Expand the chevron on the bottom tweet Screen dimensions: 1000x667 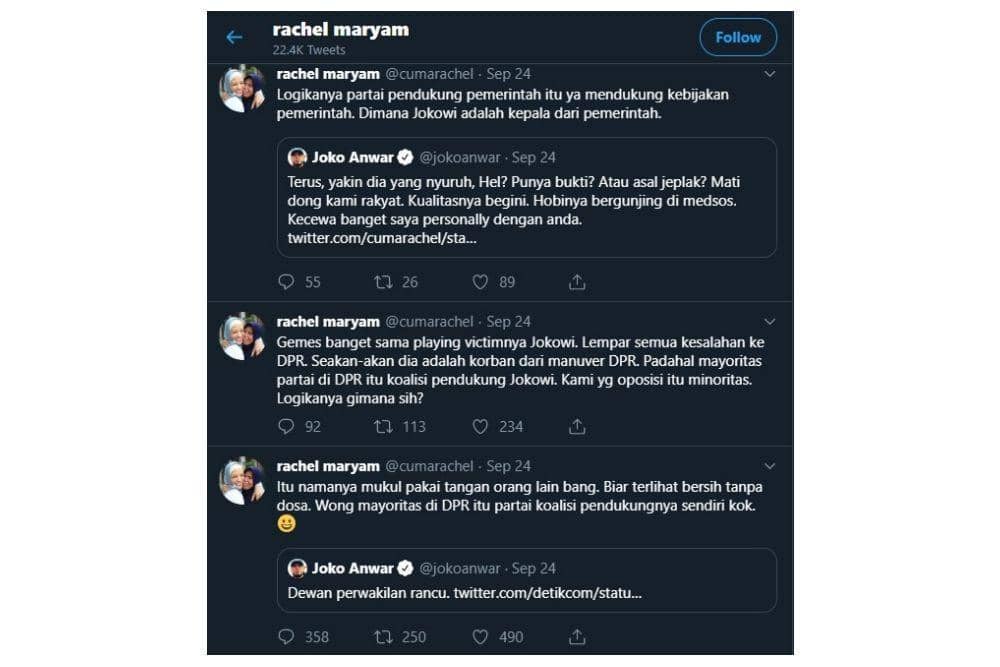[769, 465]
